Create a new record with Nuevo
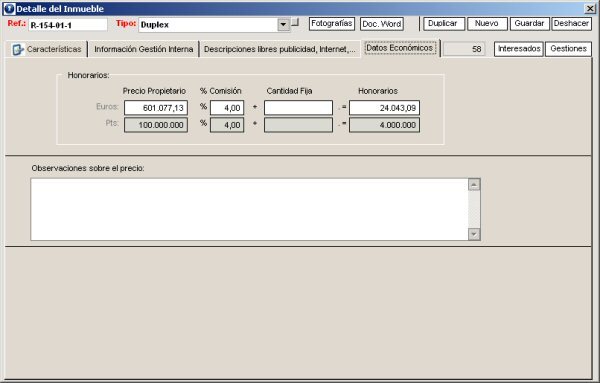The image size is (600, 383). point(487,24)
